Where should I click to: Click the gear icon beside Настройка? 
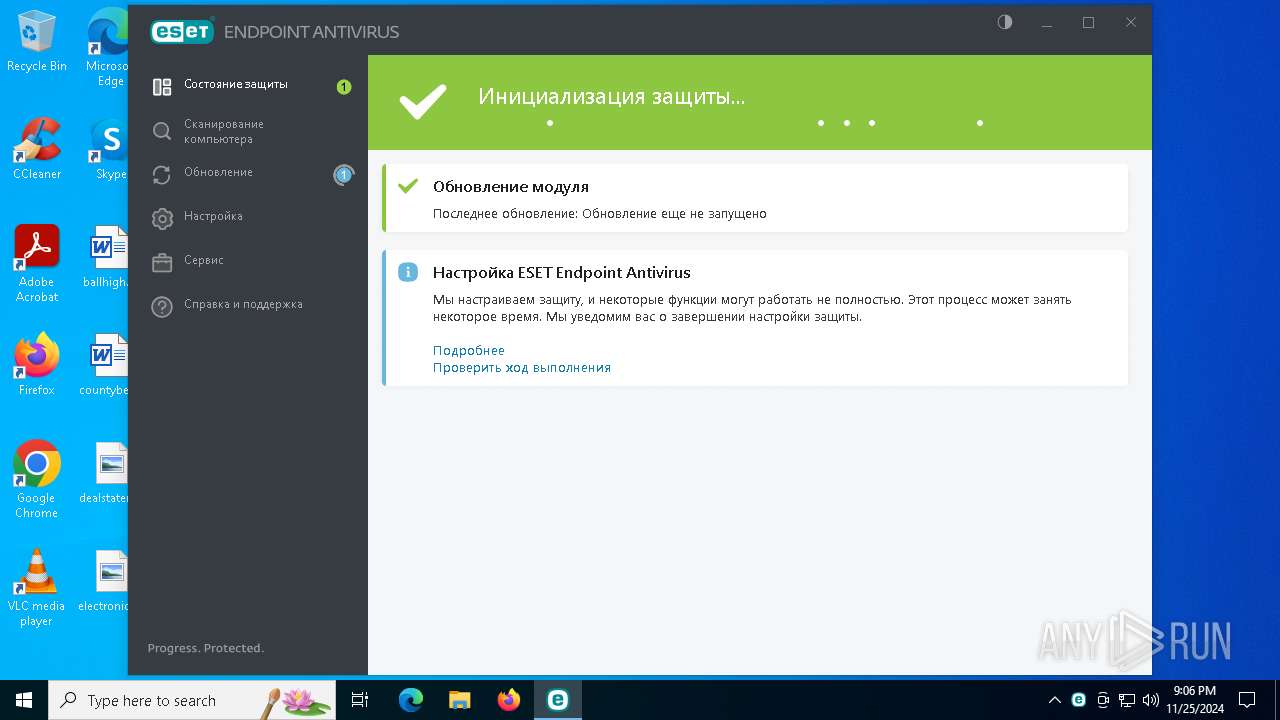tap(162, 218)
